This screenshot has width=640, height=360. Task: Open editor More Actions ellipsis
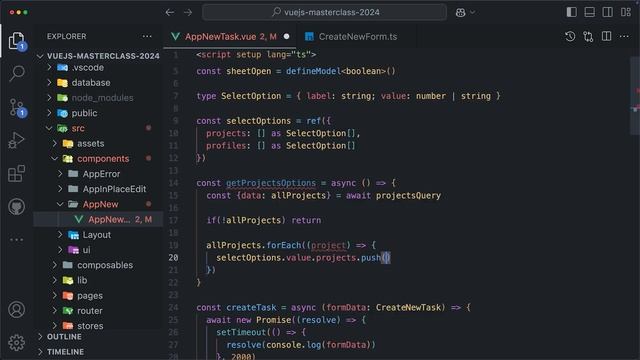(x=624, y=37)
